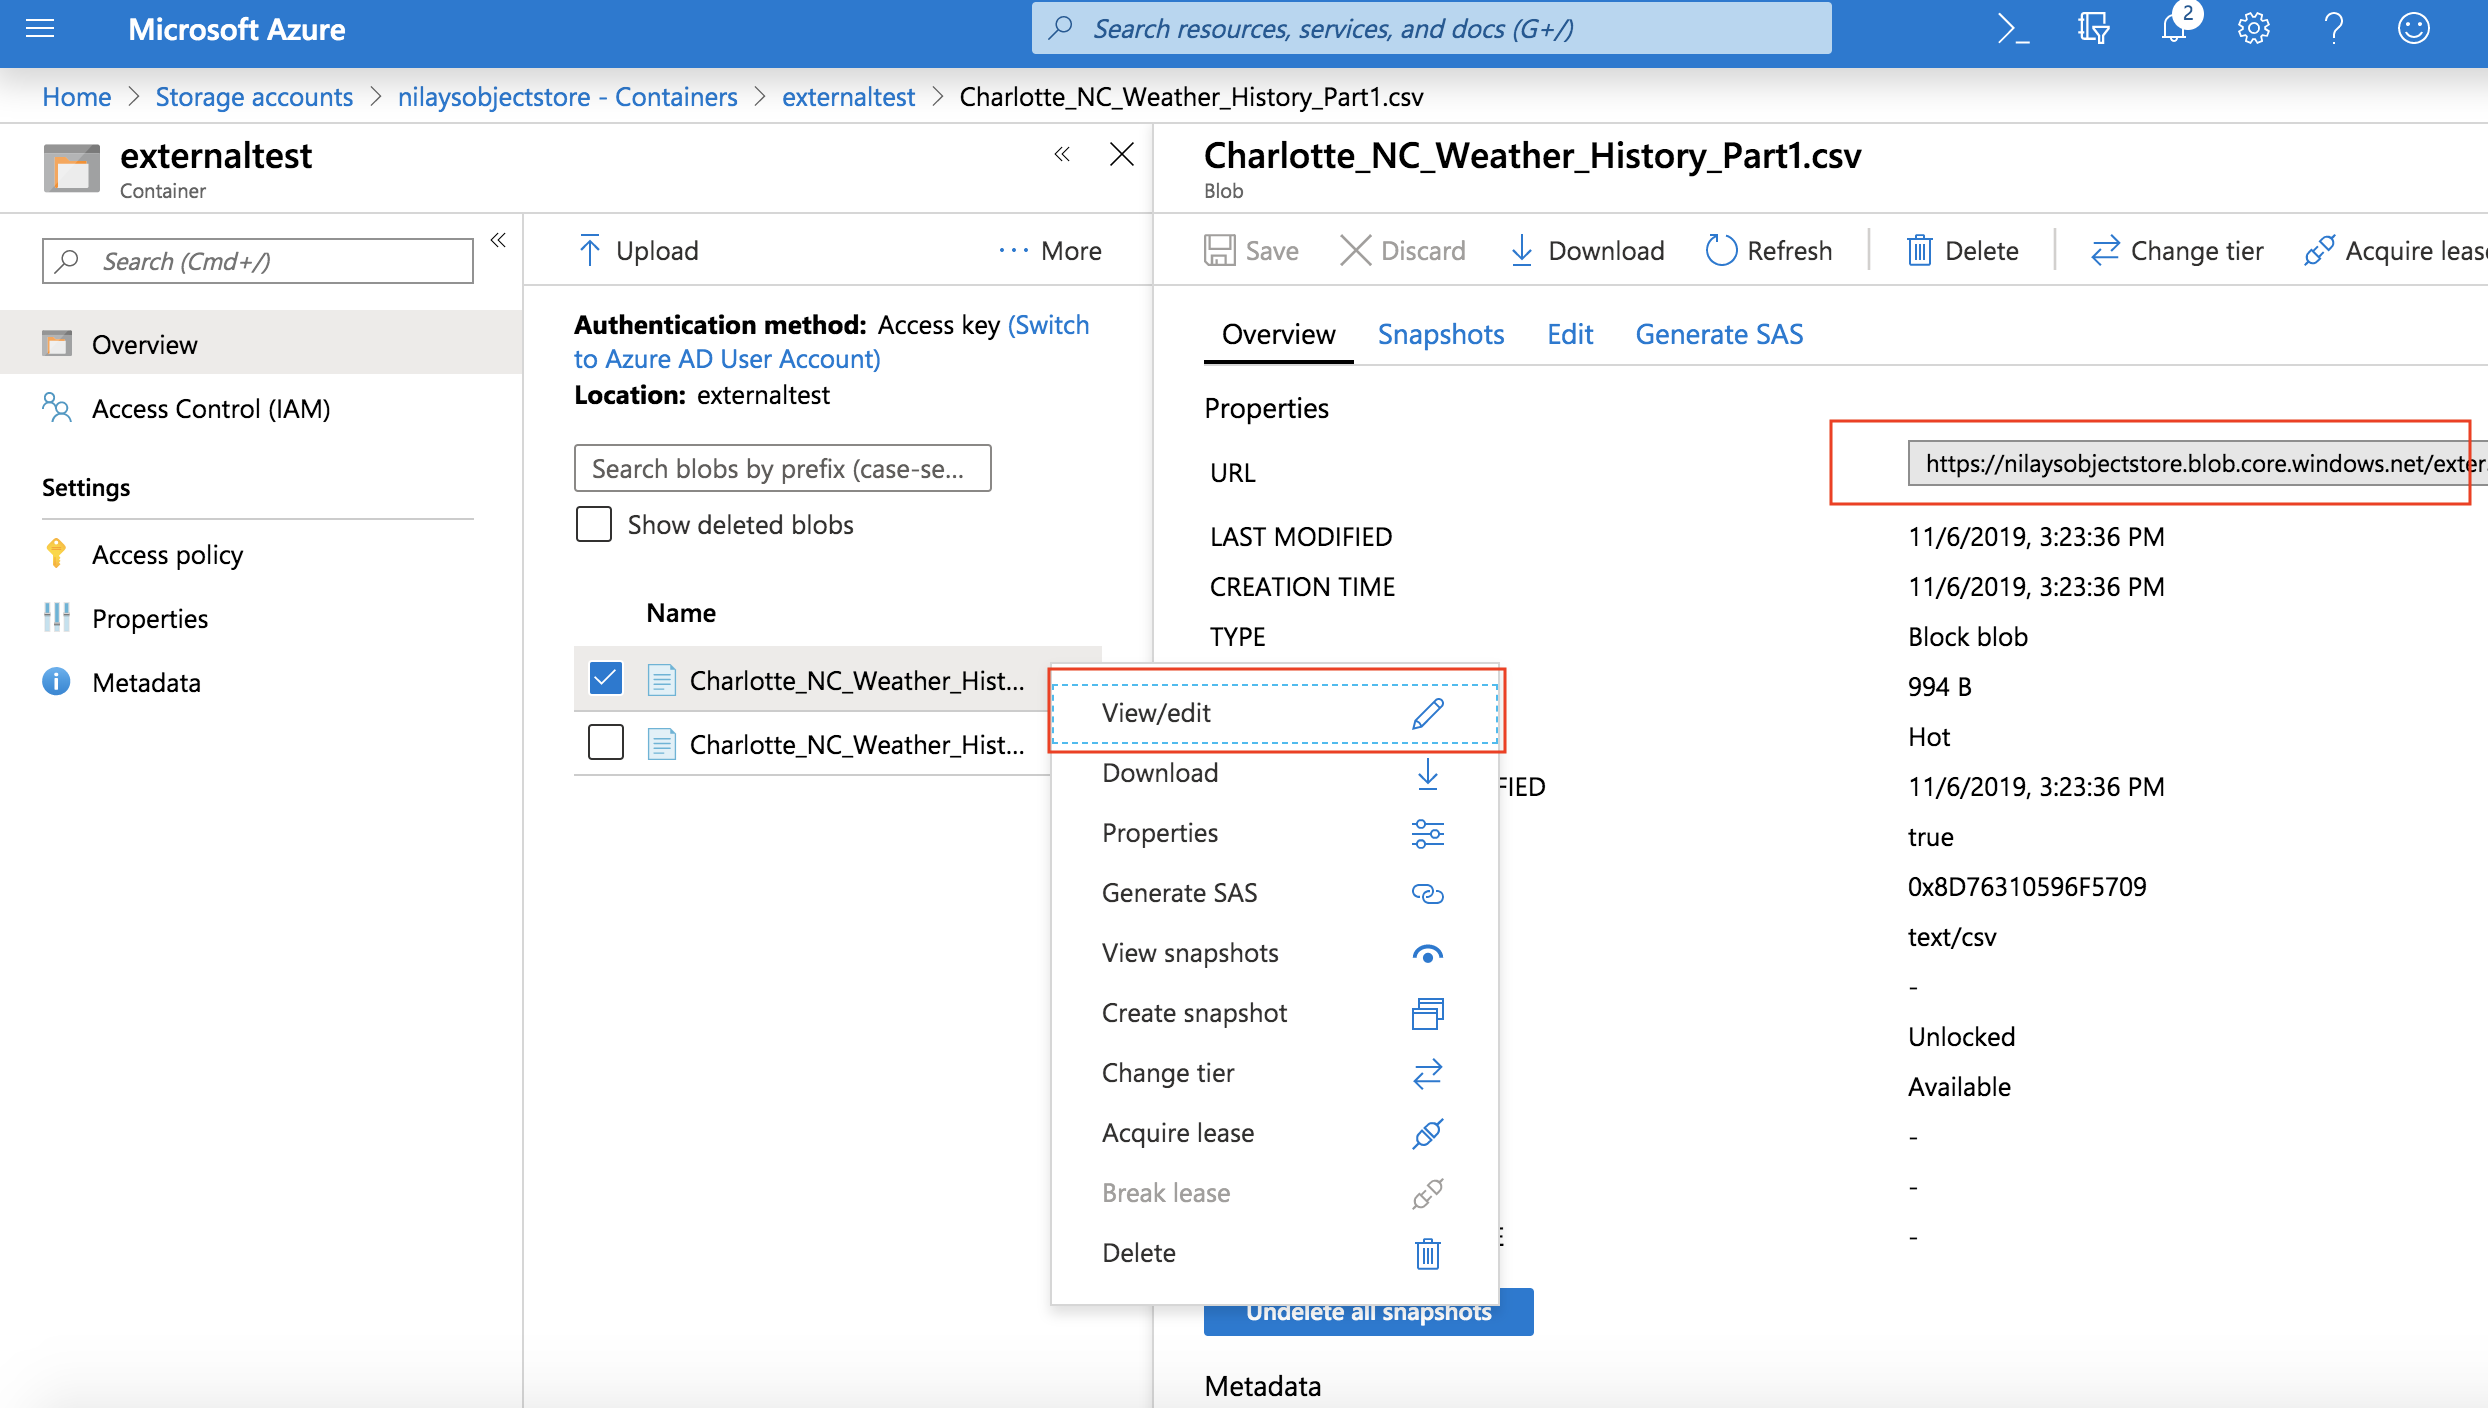Image resolution: width=2488 pixels, height=1408 pixels.
Task: Click Delete trash icon in blob toolbar
Action: tap(1919, 250)
